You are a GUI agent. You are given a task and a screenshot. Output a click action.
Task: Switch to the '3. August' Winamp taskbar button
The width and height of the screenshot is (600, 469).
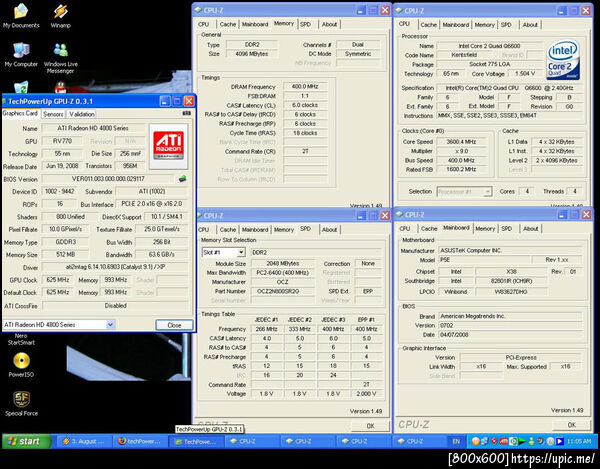[84, 441]
